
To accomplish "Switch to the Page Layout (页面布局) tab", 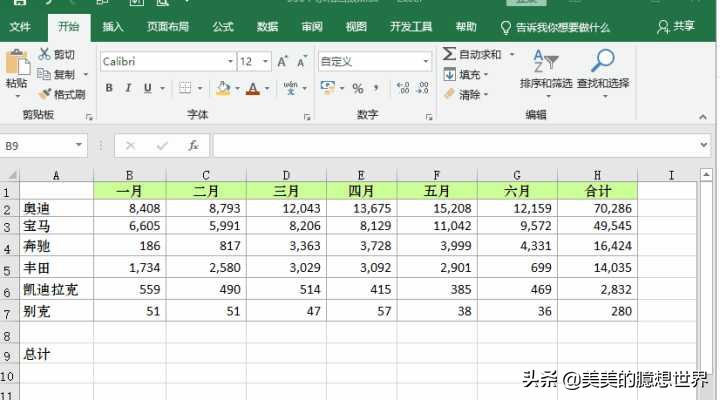I will pos(168,27).
